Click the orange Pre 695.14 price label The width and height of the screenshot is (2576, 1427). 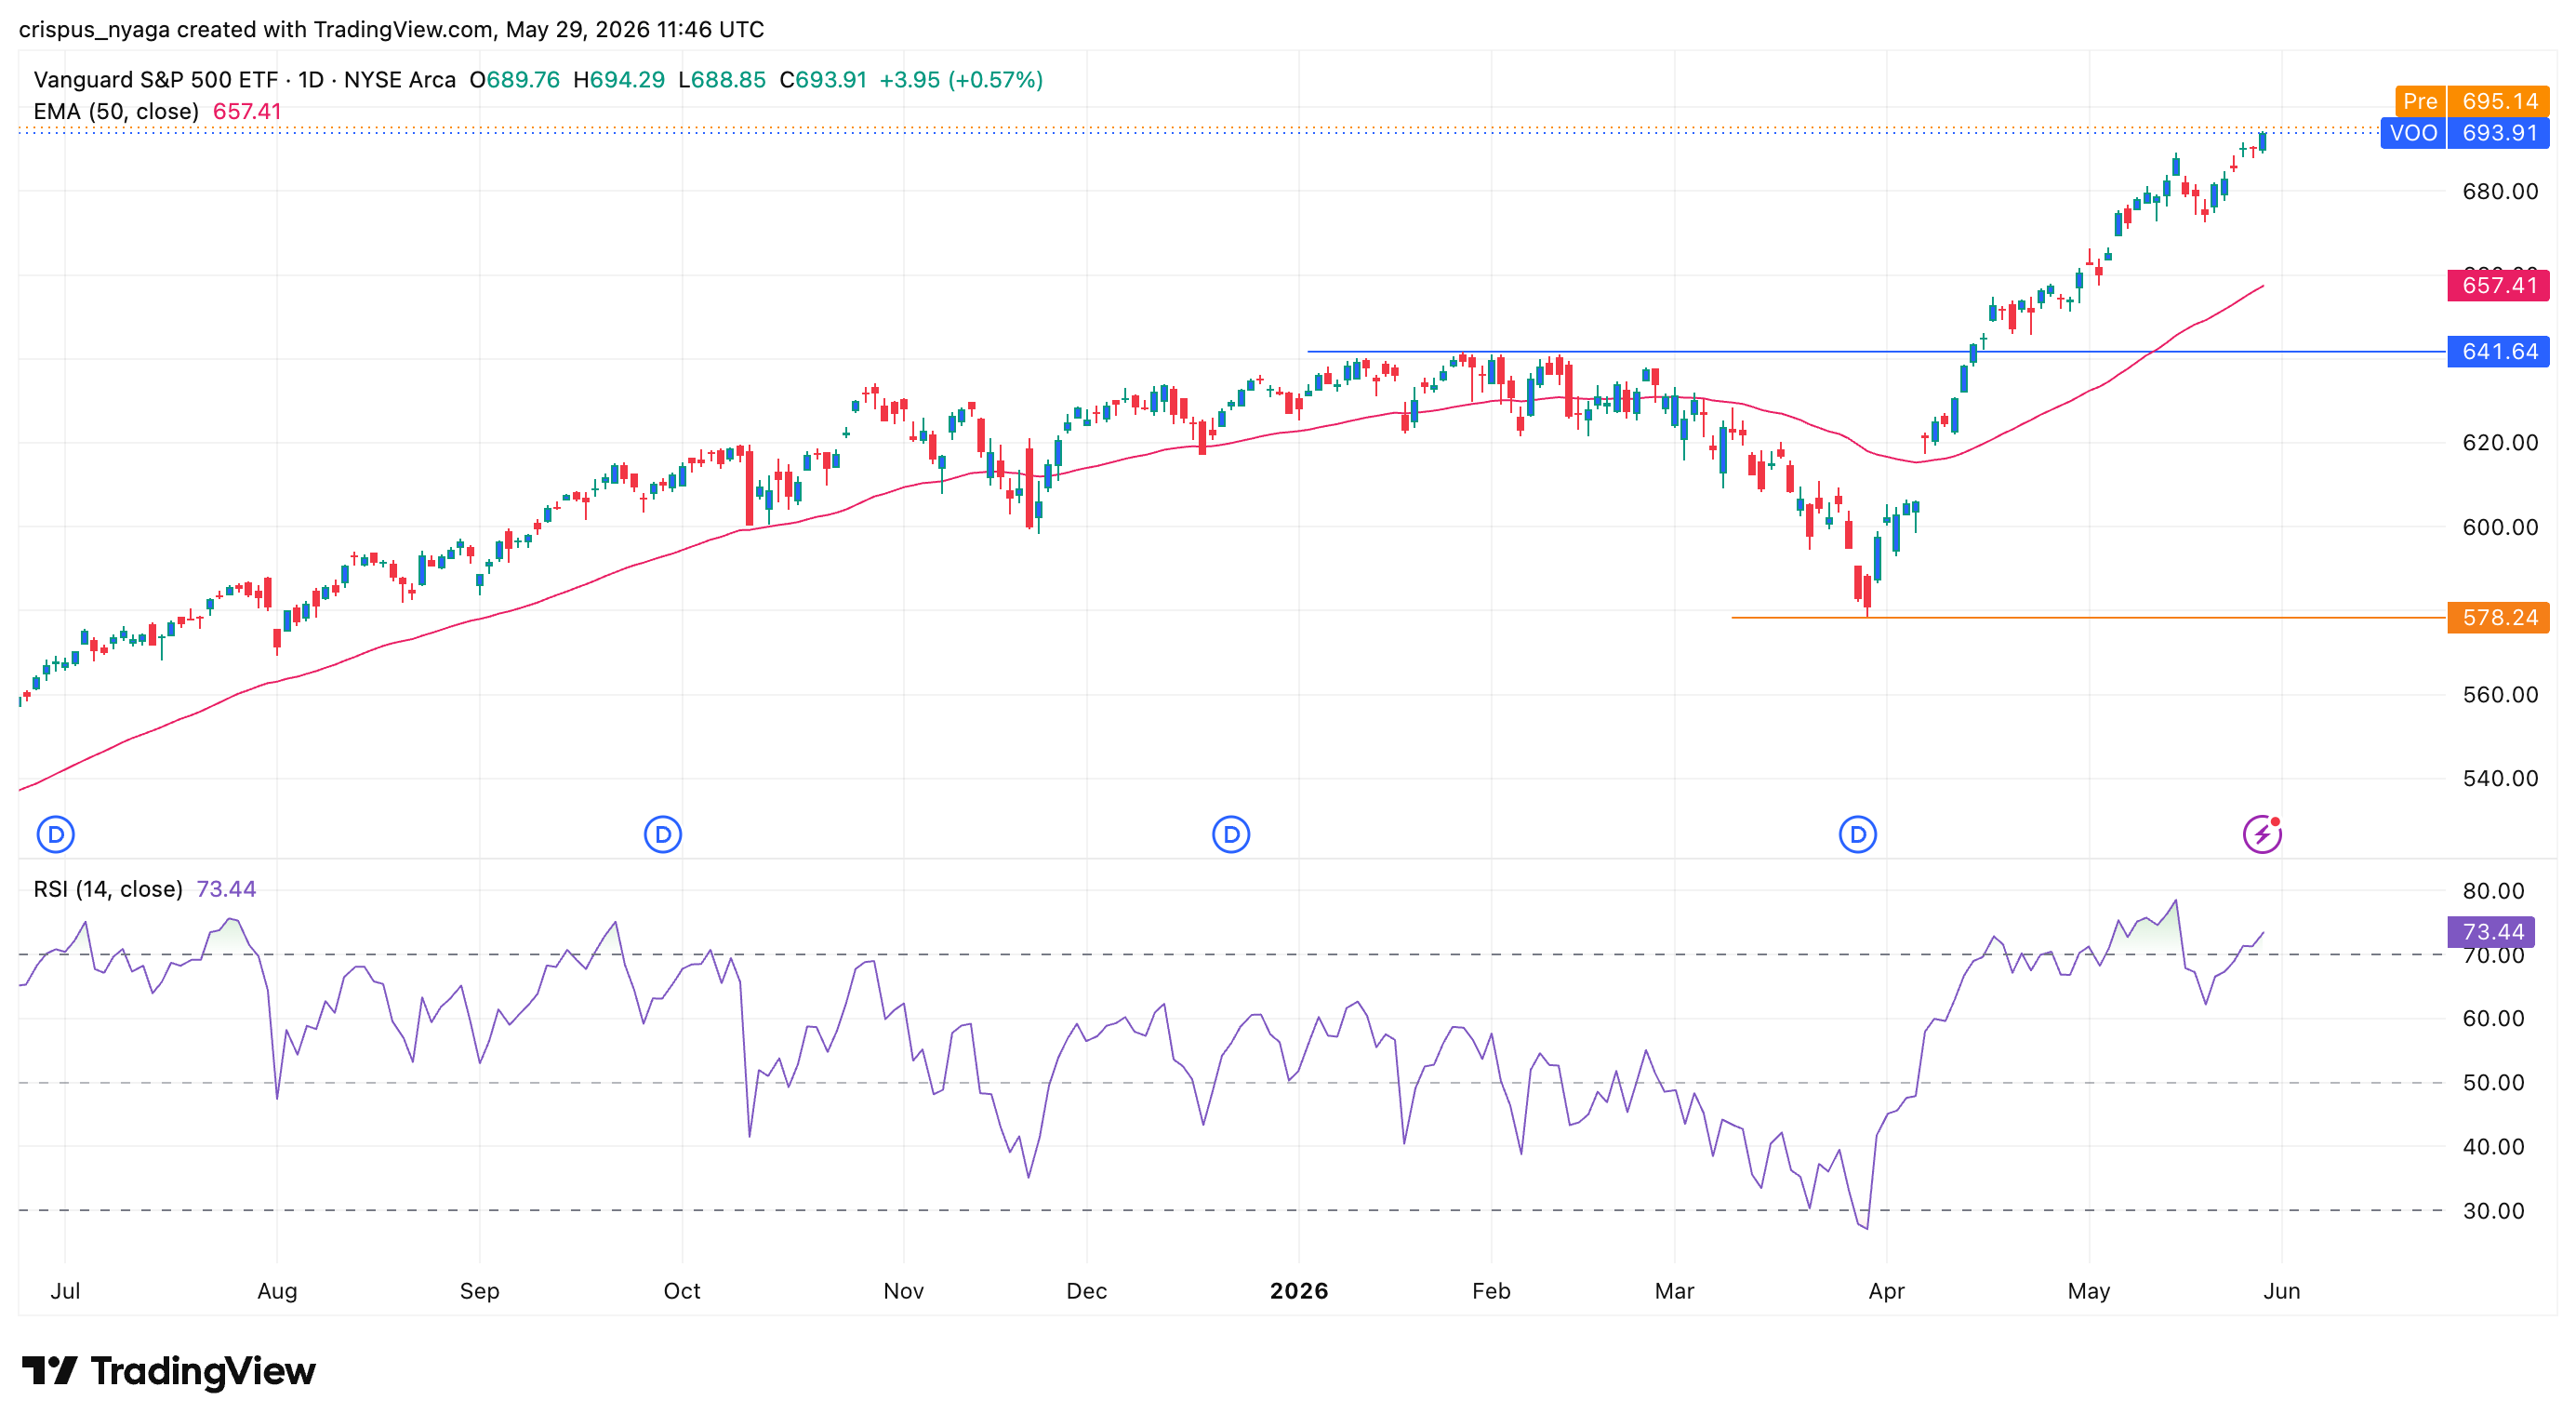click(2472, 101)
